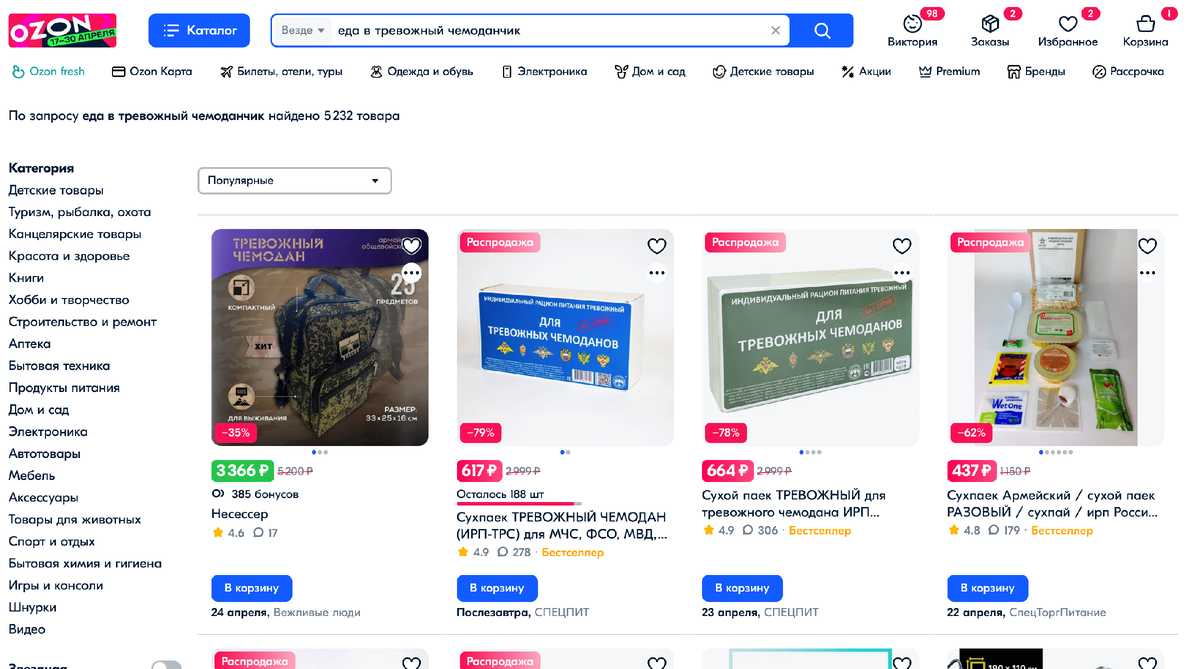1200x669 pixels.
Task: Open the Ozon logo home page
Action: [62, 30]
